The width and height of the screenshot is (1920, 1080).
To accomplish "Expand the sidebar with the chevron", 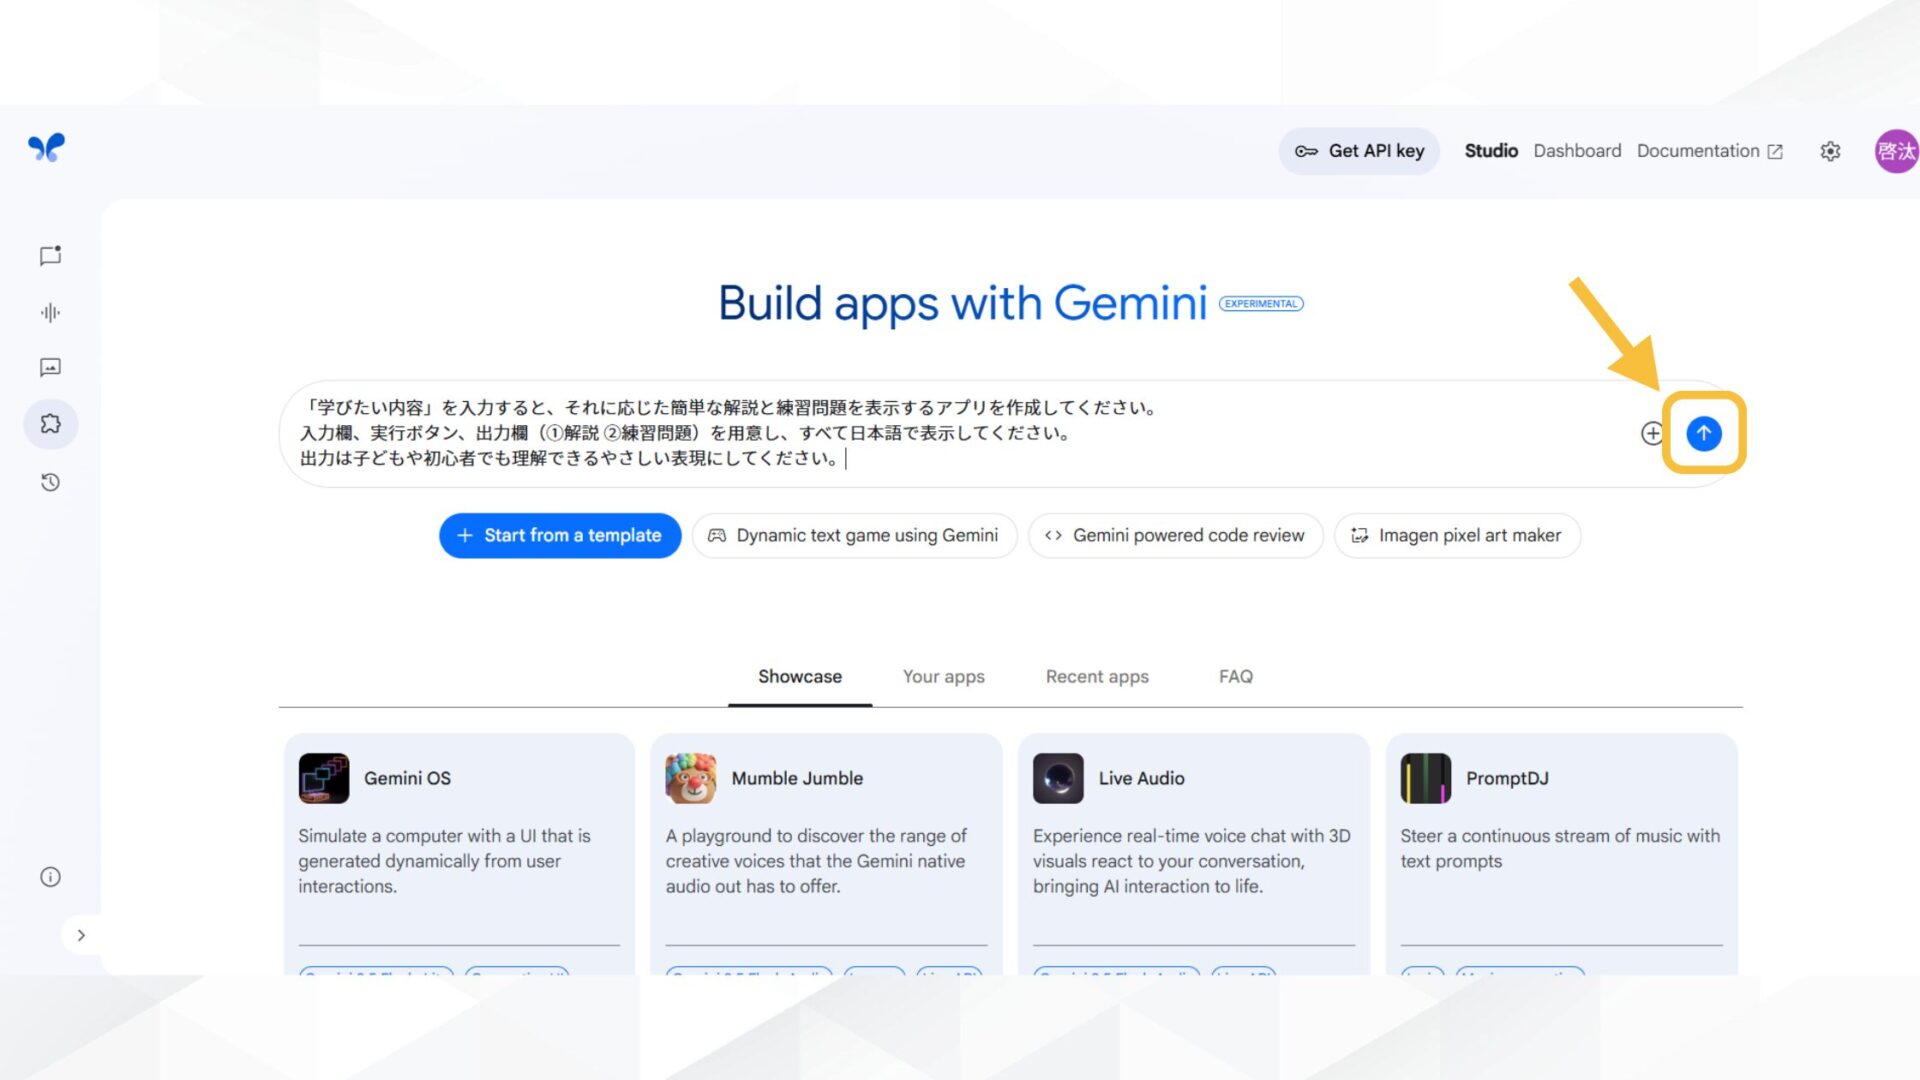I will (x=82, y=935).
